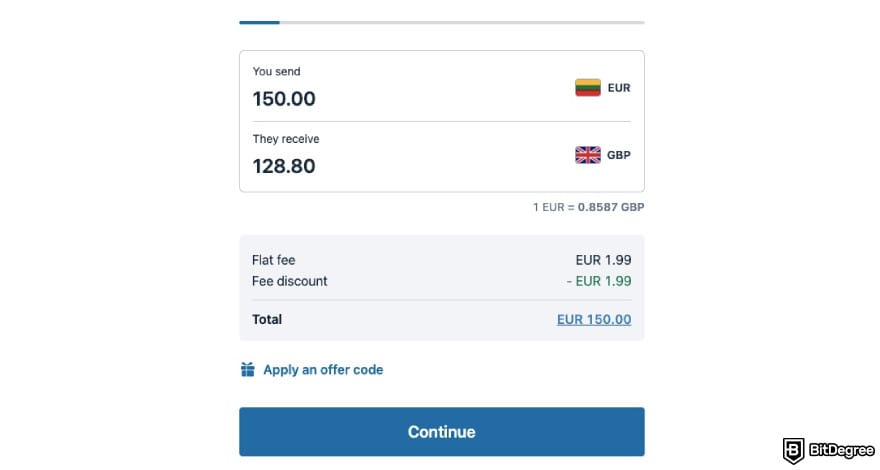Open the Apply an offer code link

pyautogui.click(x=323, y=370)
